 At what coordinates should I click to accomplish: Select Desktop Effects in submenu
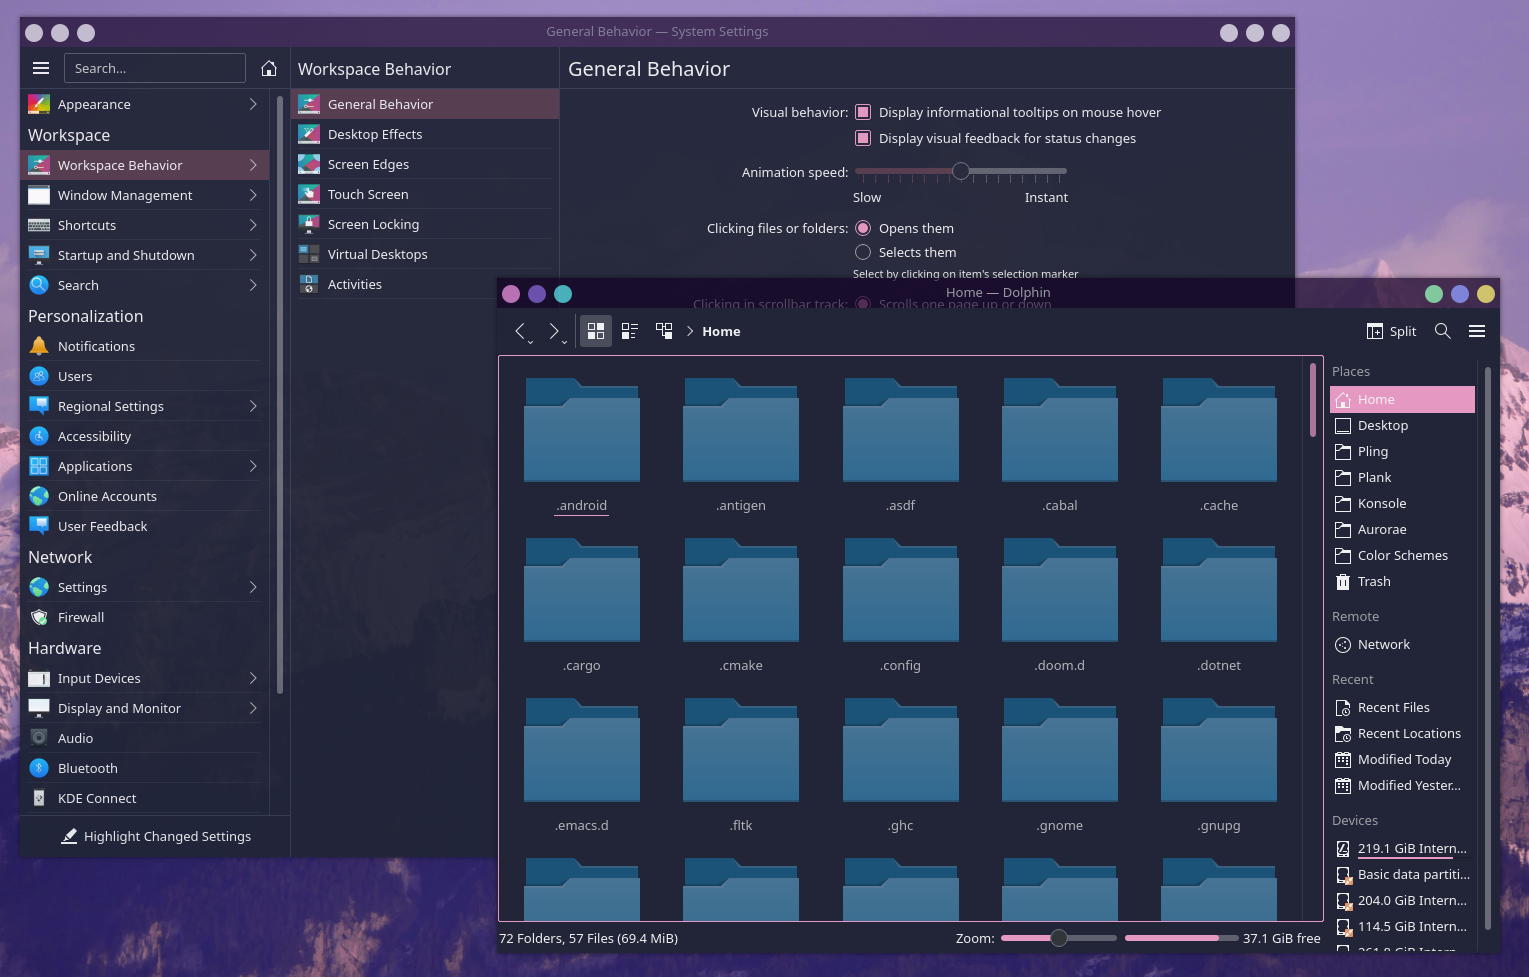point(425,134)
